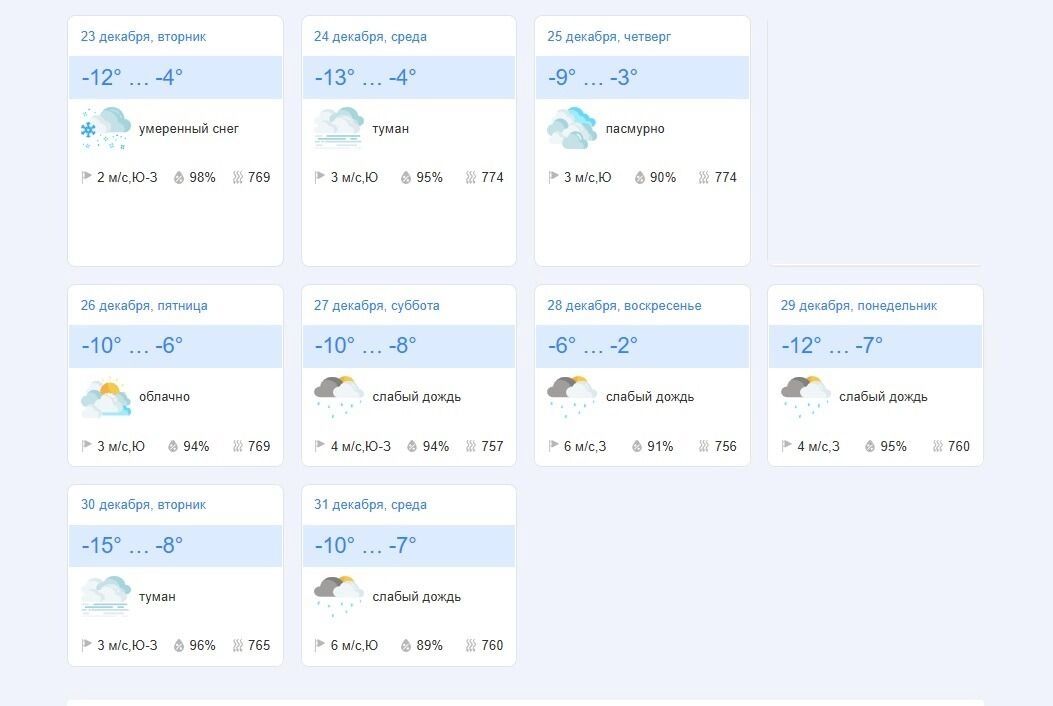Click wind flag icon on 29 декабря
1053x706 pixels.
point(787,446)
